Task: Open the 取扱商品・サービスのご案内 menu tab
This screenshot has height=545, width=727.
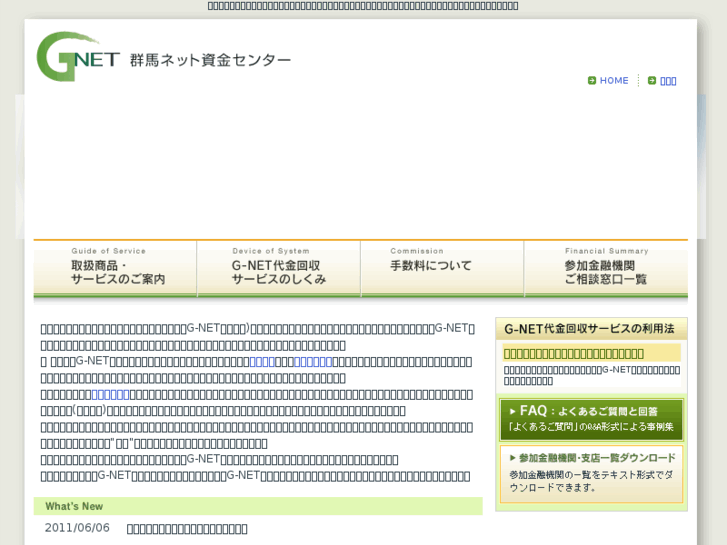Action: point(115,269)
